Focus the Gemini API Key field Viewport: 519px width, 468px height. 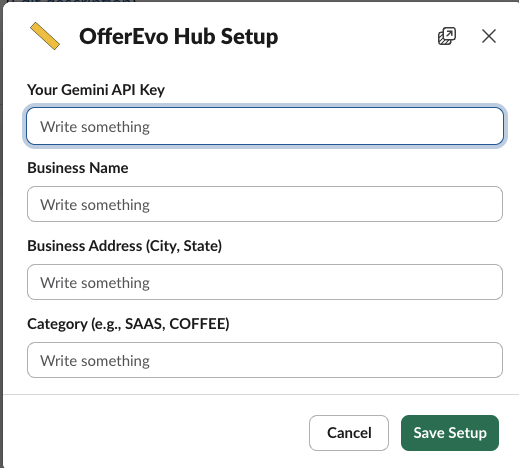tap(265, 126)
